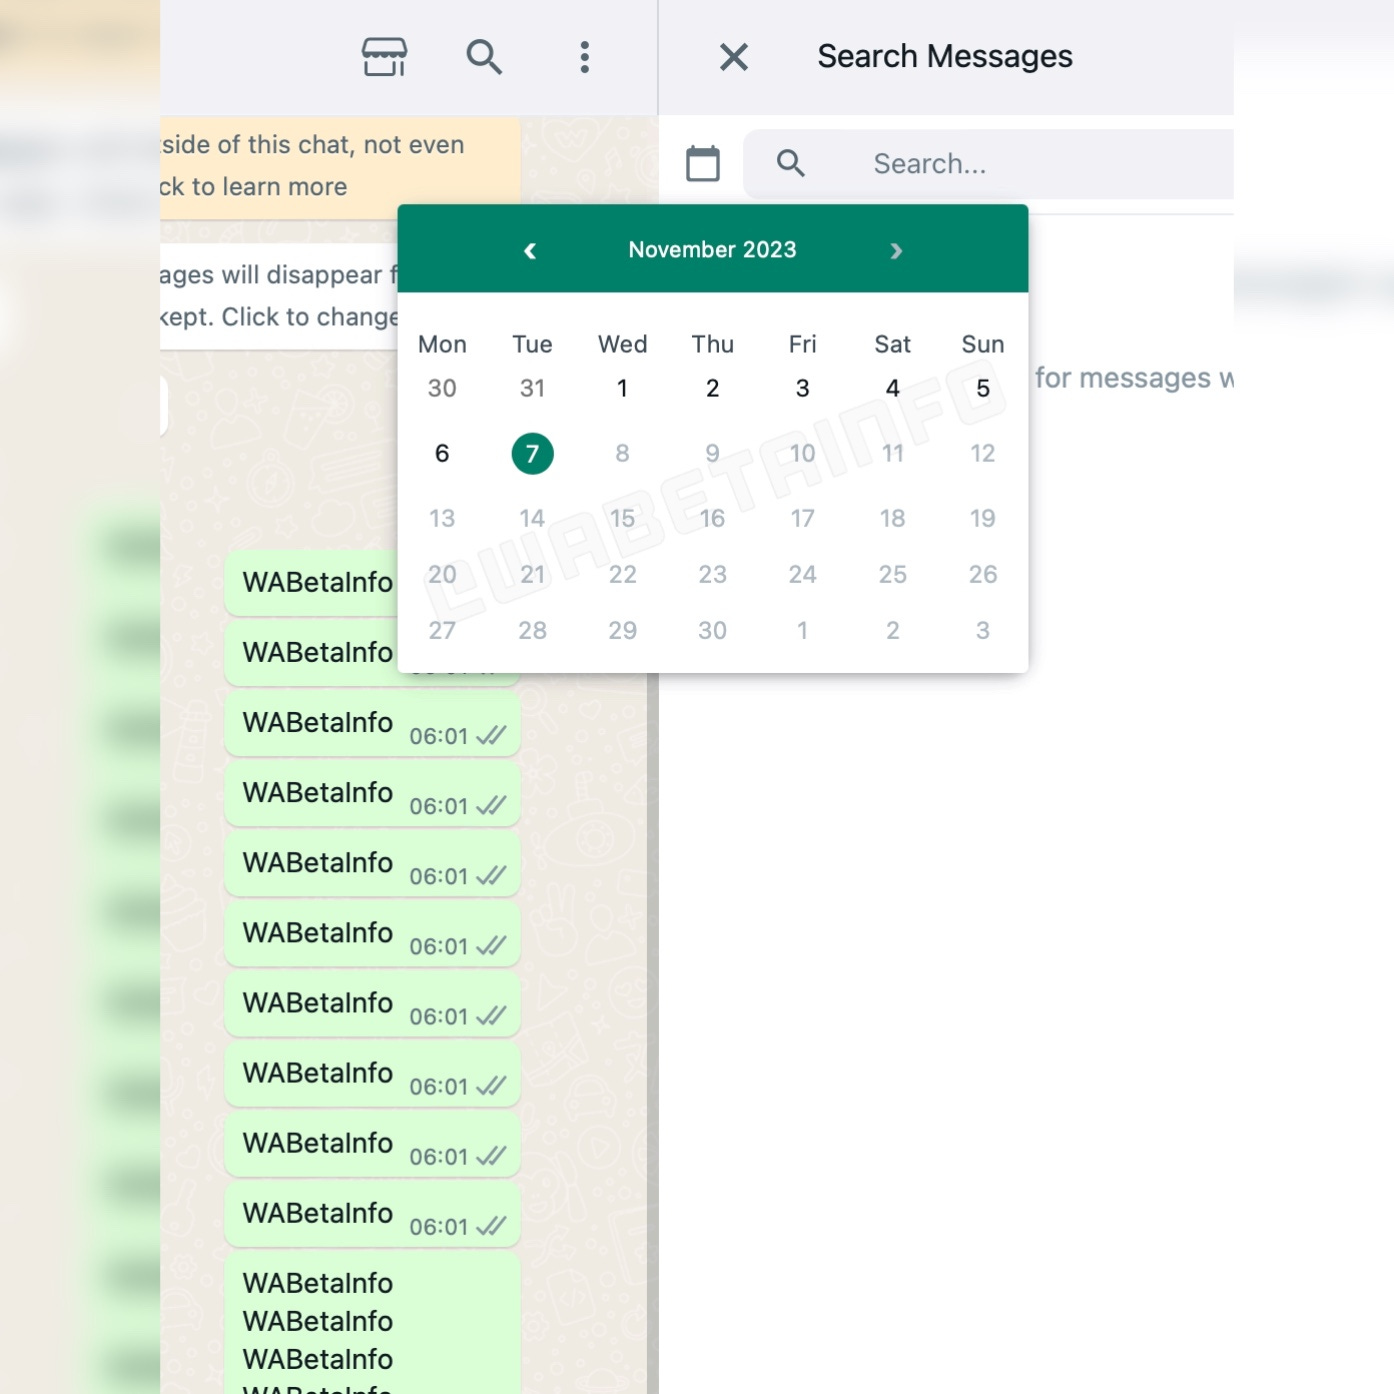Close the Search Messages panel
Viewport: 1394px width, 1394px height.
click(x=734, y=57)
